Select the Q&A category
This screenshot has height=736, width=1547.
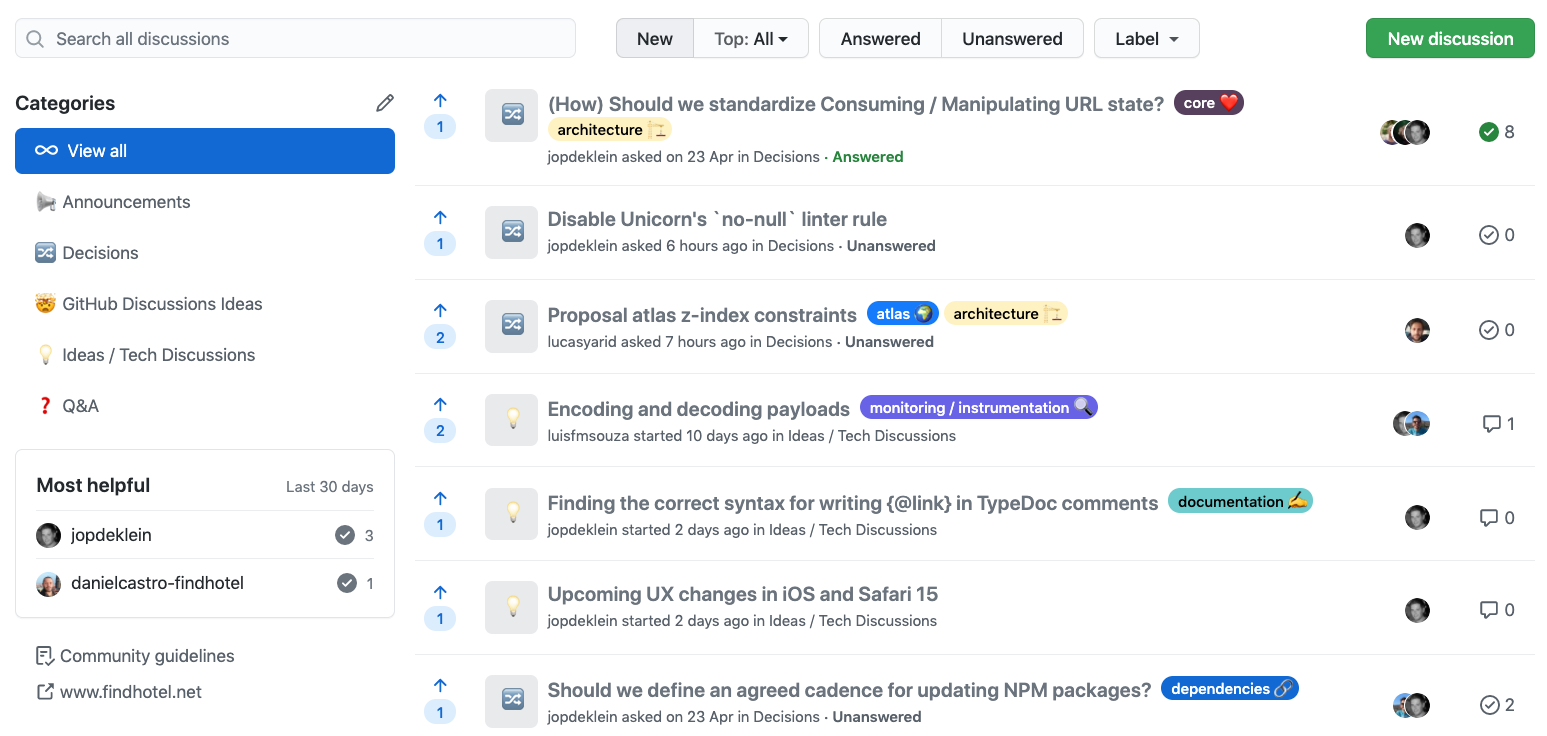80,406
